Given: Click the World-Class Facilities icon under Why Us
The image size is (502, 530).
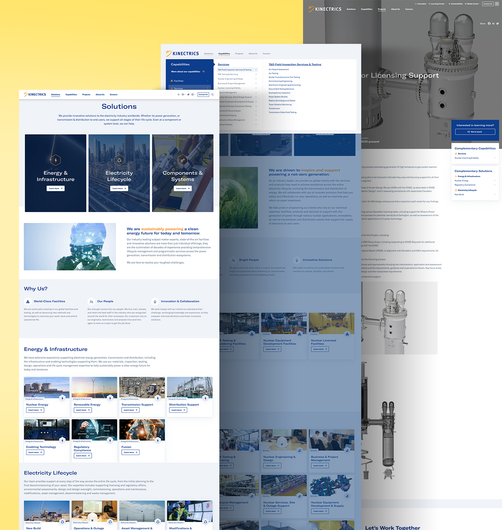Looking at the screenshot, I should [x=28, y=301].
